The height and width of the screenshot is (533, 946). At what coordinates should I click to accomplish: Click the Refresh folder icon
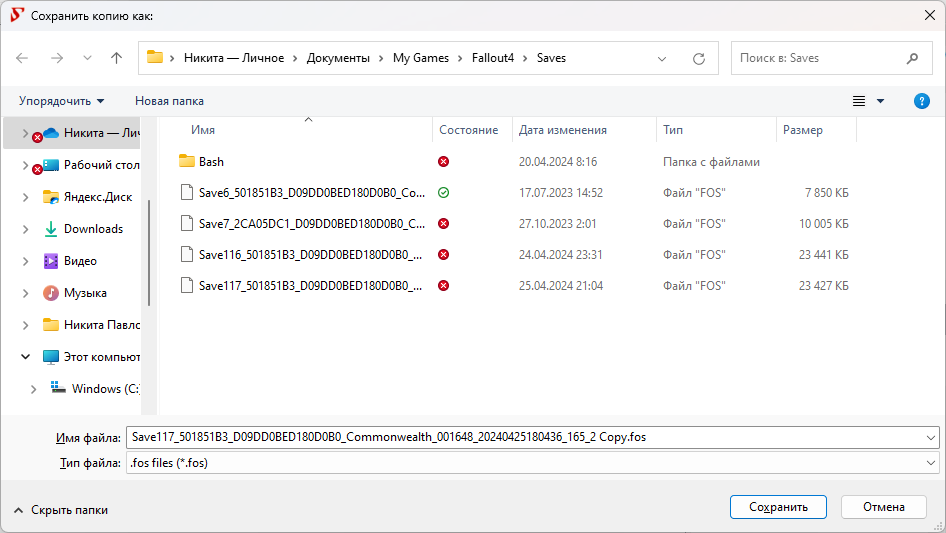(698, 58)
